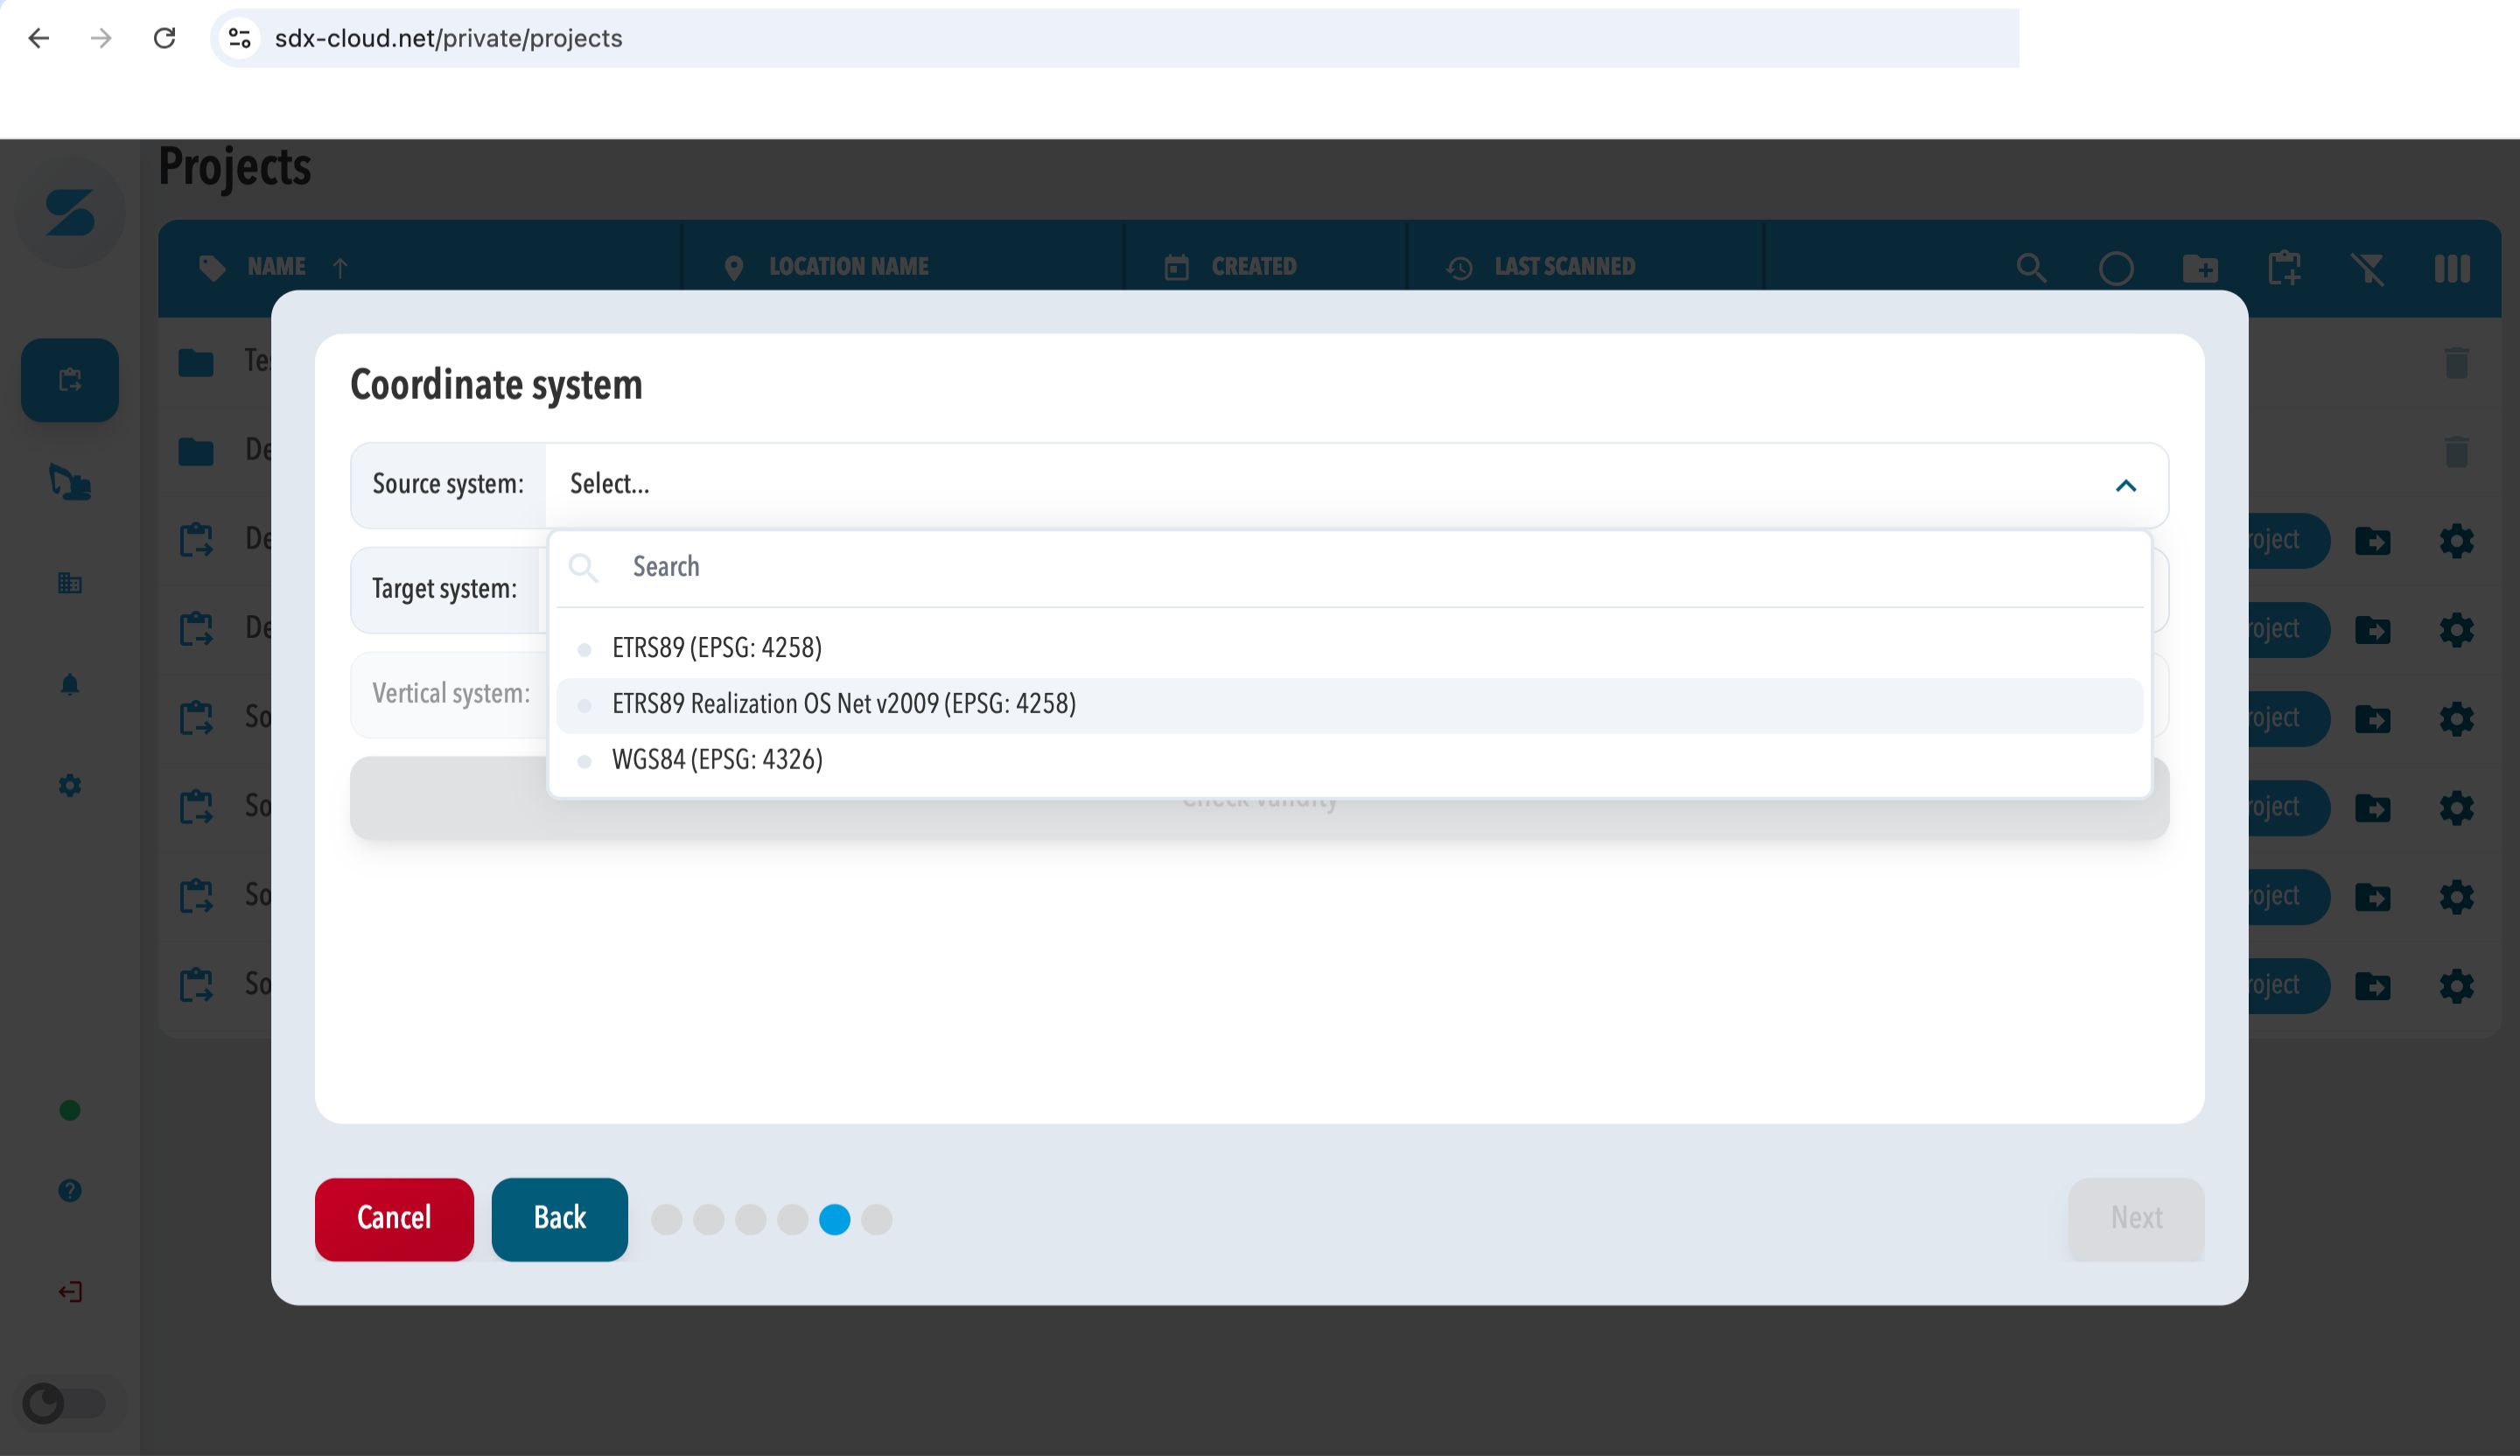This screenshot has width=2520, height=1456.
Task: Toggle the dark mode switch
Action: point(65,1403)
